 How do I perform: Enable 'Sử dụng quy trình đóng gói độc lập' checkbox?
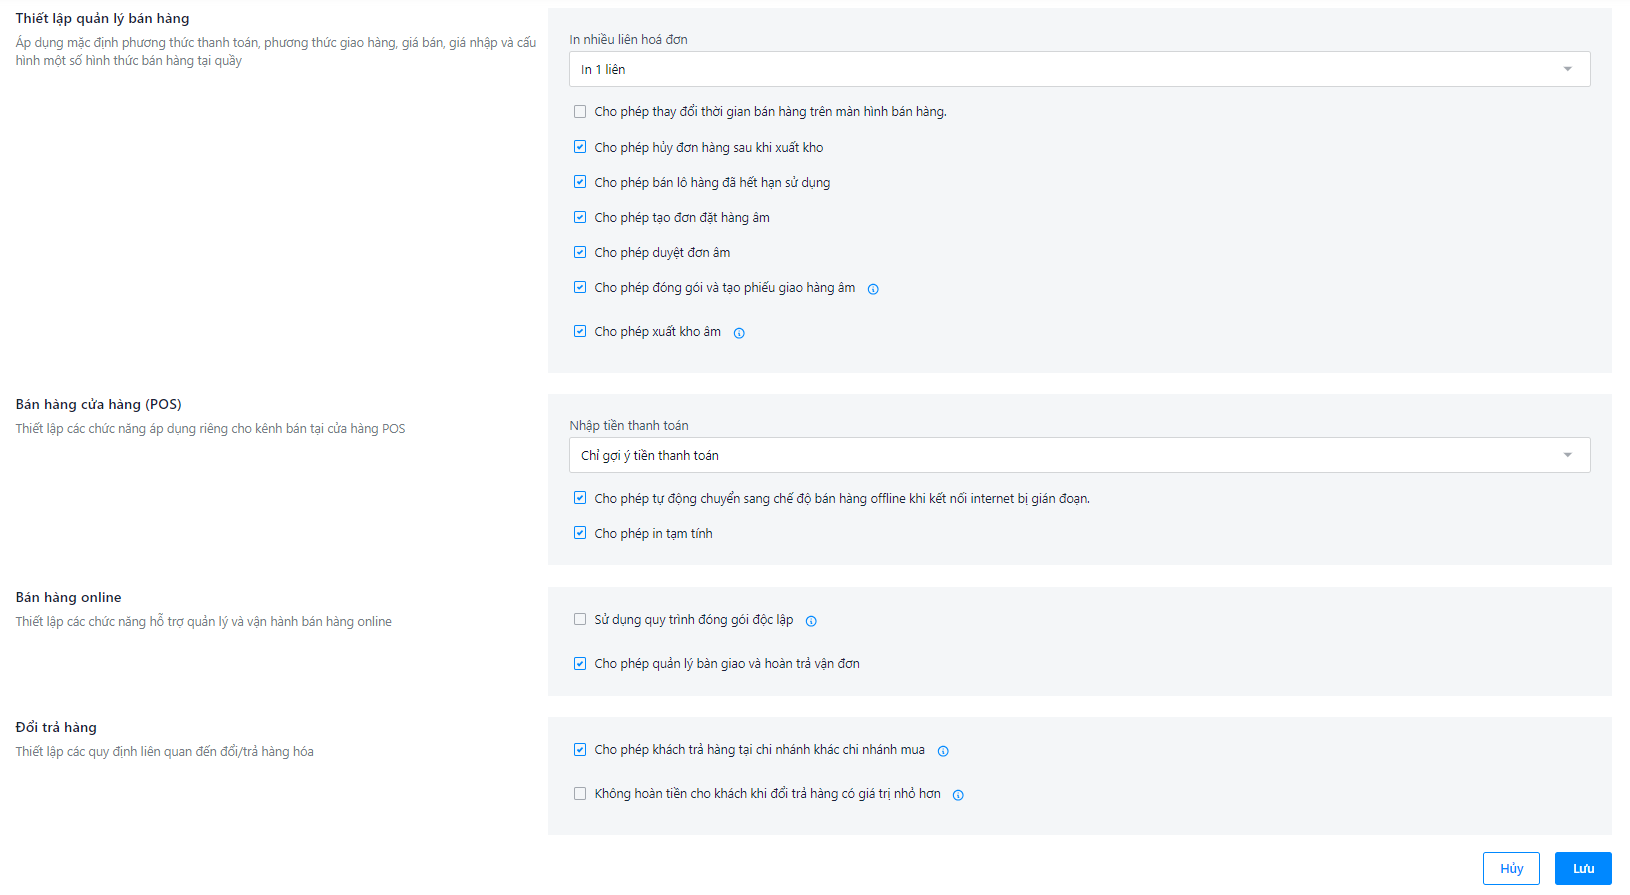[580, 619]
